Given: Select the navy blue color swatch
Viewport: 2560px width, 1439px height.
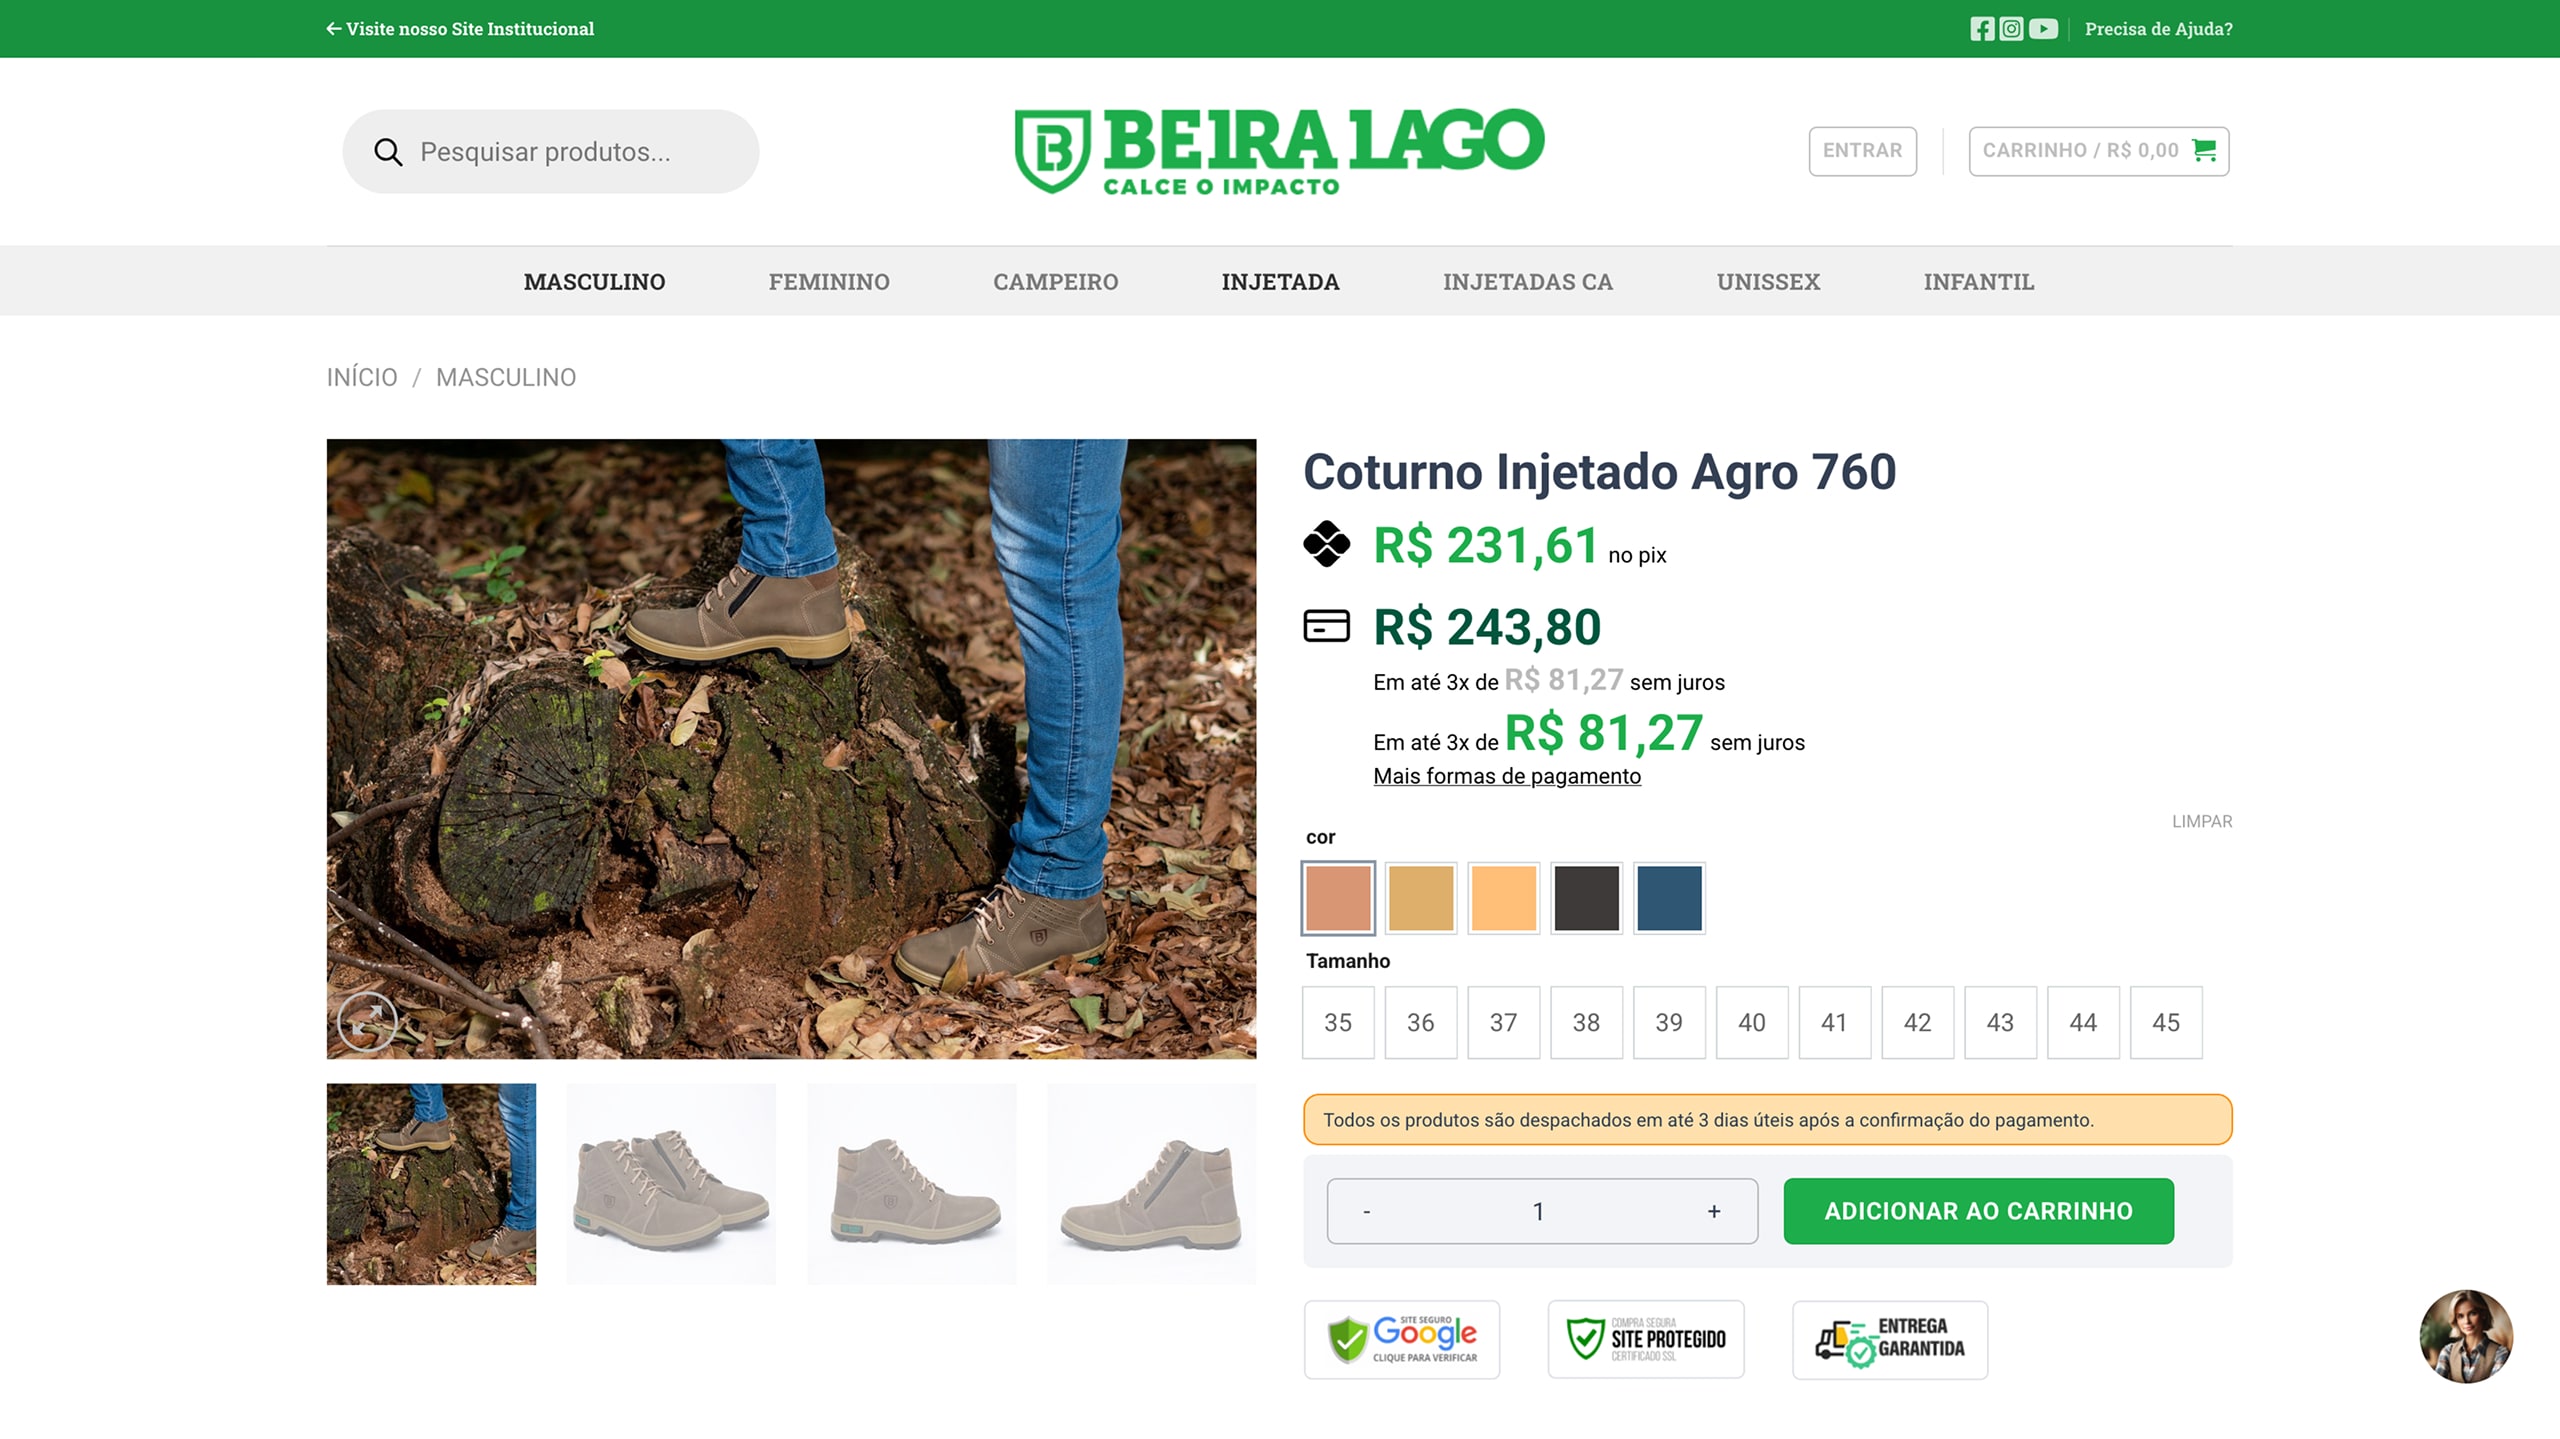Looking at the screenshot, I should coord(1668,898).
